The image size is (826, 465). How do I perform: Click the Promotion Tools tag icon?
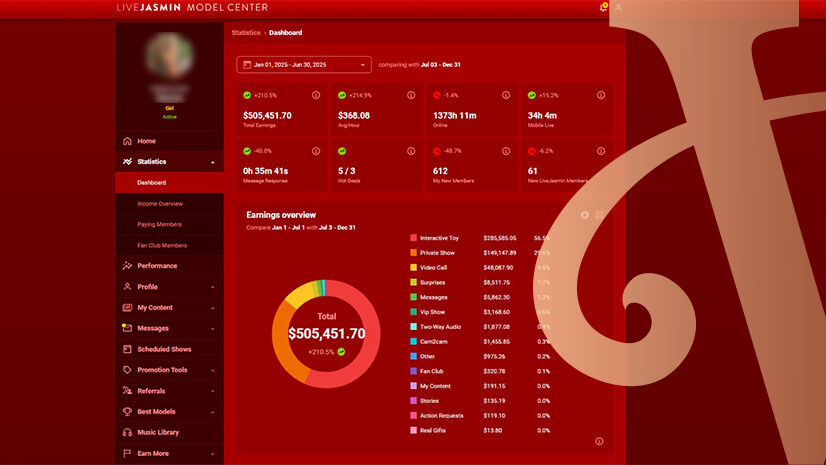pos(127,370)
